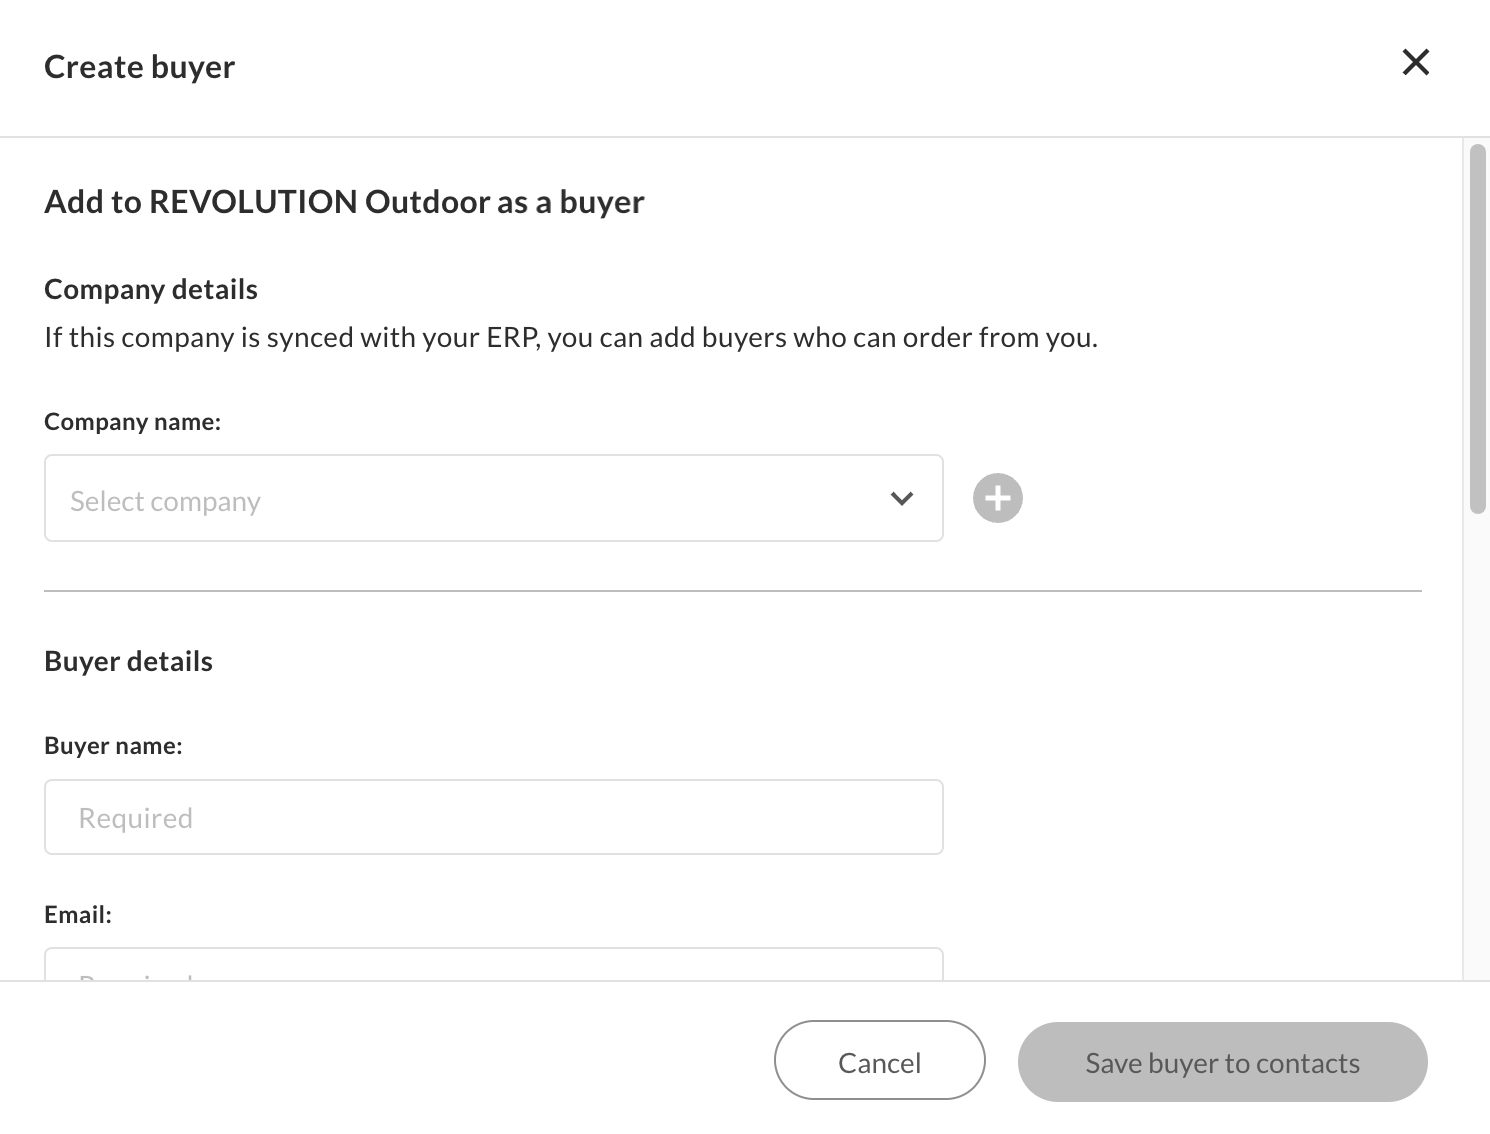This screenshot has height=1134, width=1490.
Task: Expand the company dropdown chevron arrow
Action: click(902, 498)
